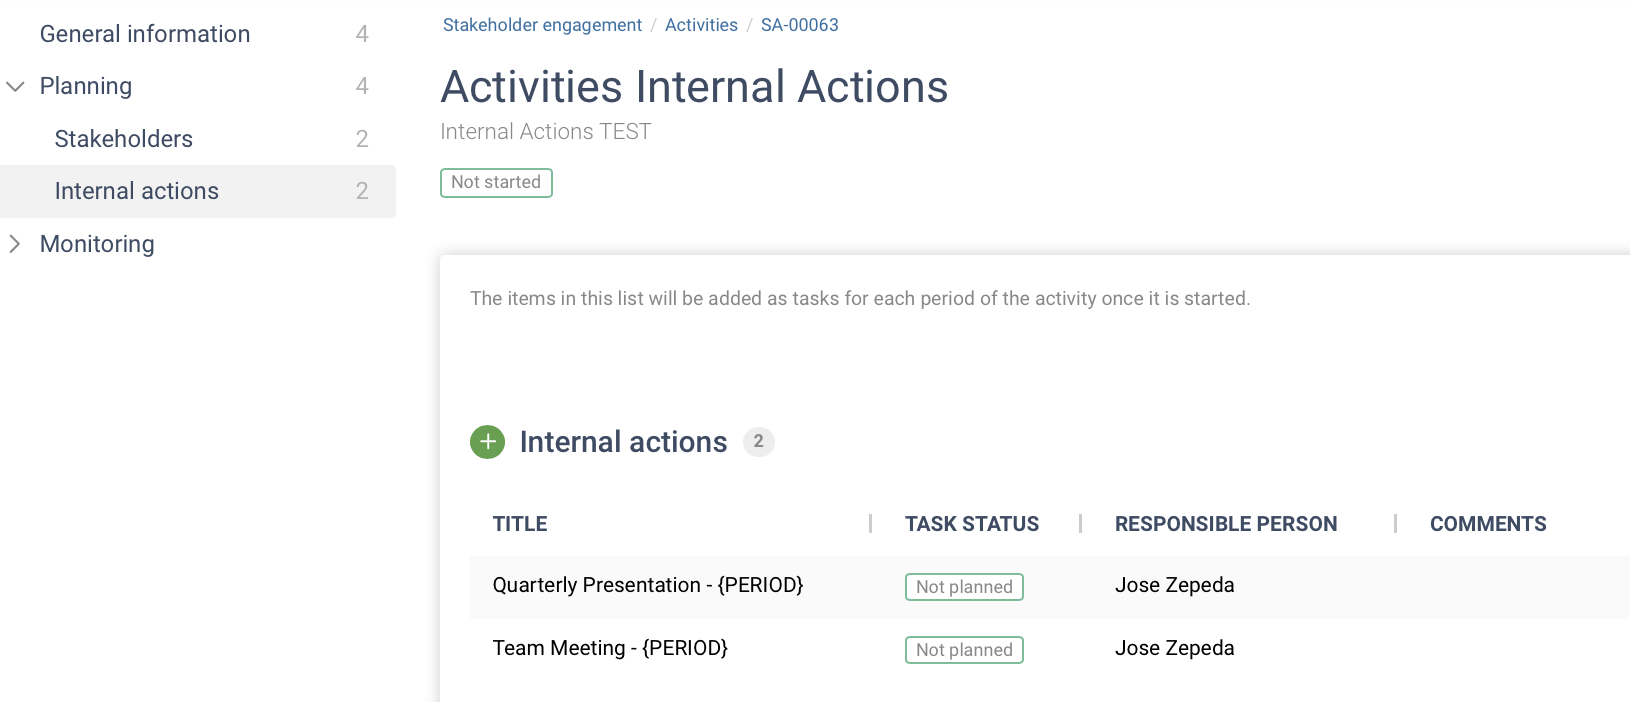Click Not planned status for Quarterly Presentation

point(964,587)
